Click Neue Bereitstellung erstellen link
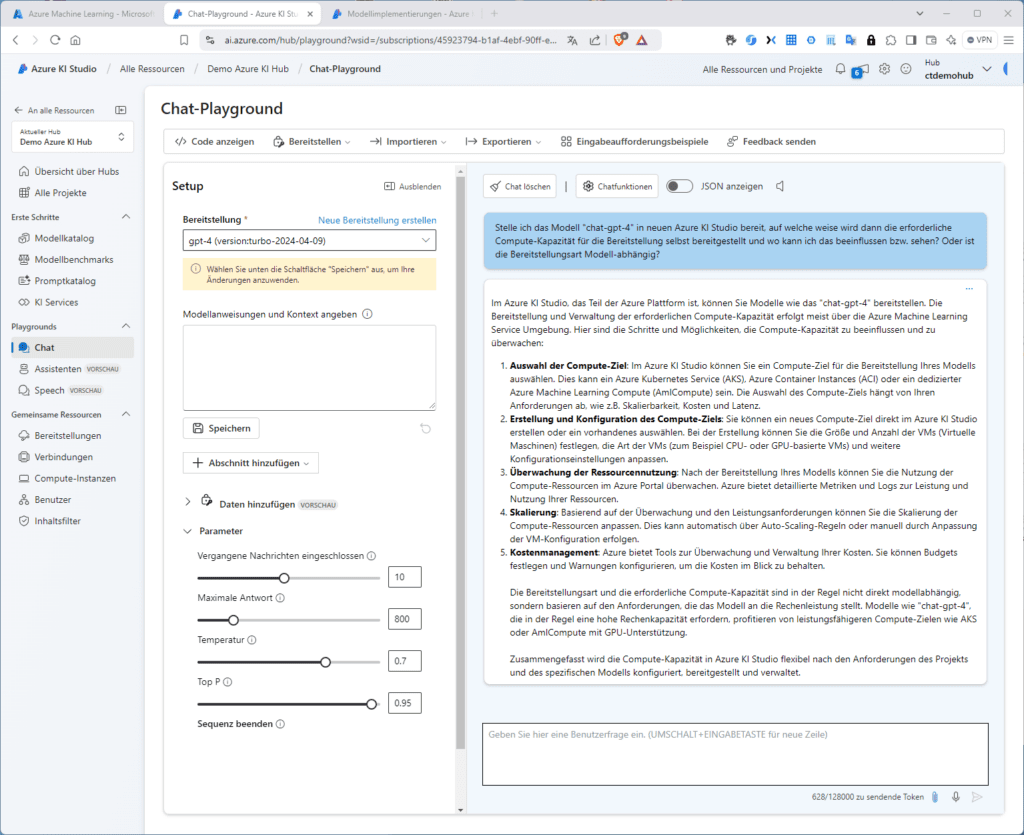 point(377,220)
